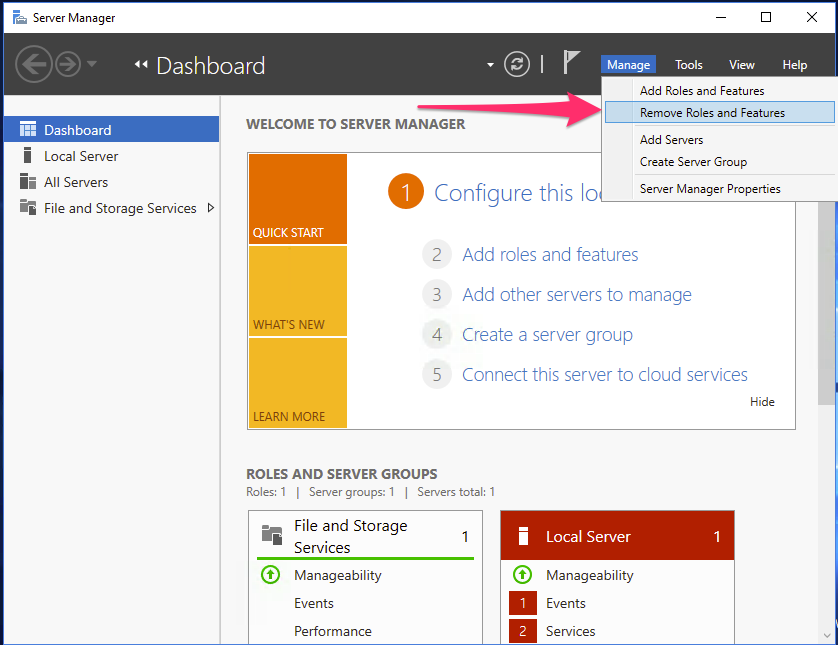
Task: Open Manageability in Local Server tile
Action: coord(589,575)
